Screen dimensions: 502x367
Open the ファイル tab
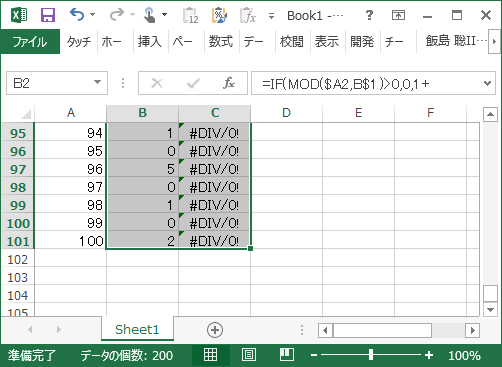(x=30, y=42)
